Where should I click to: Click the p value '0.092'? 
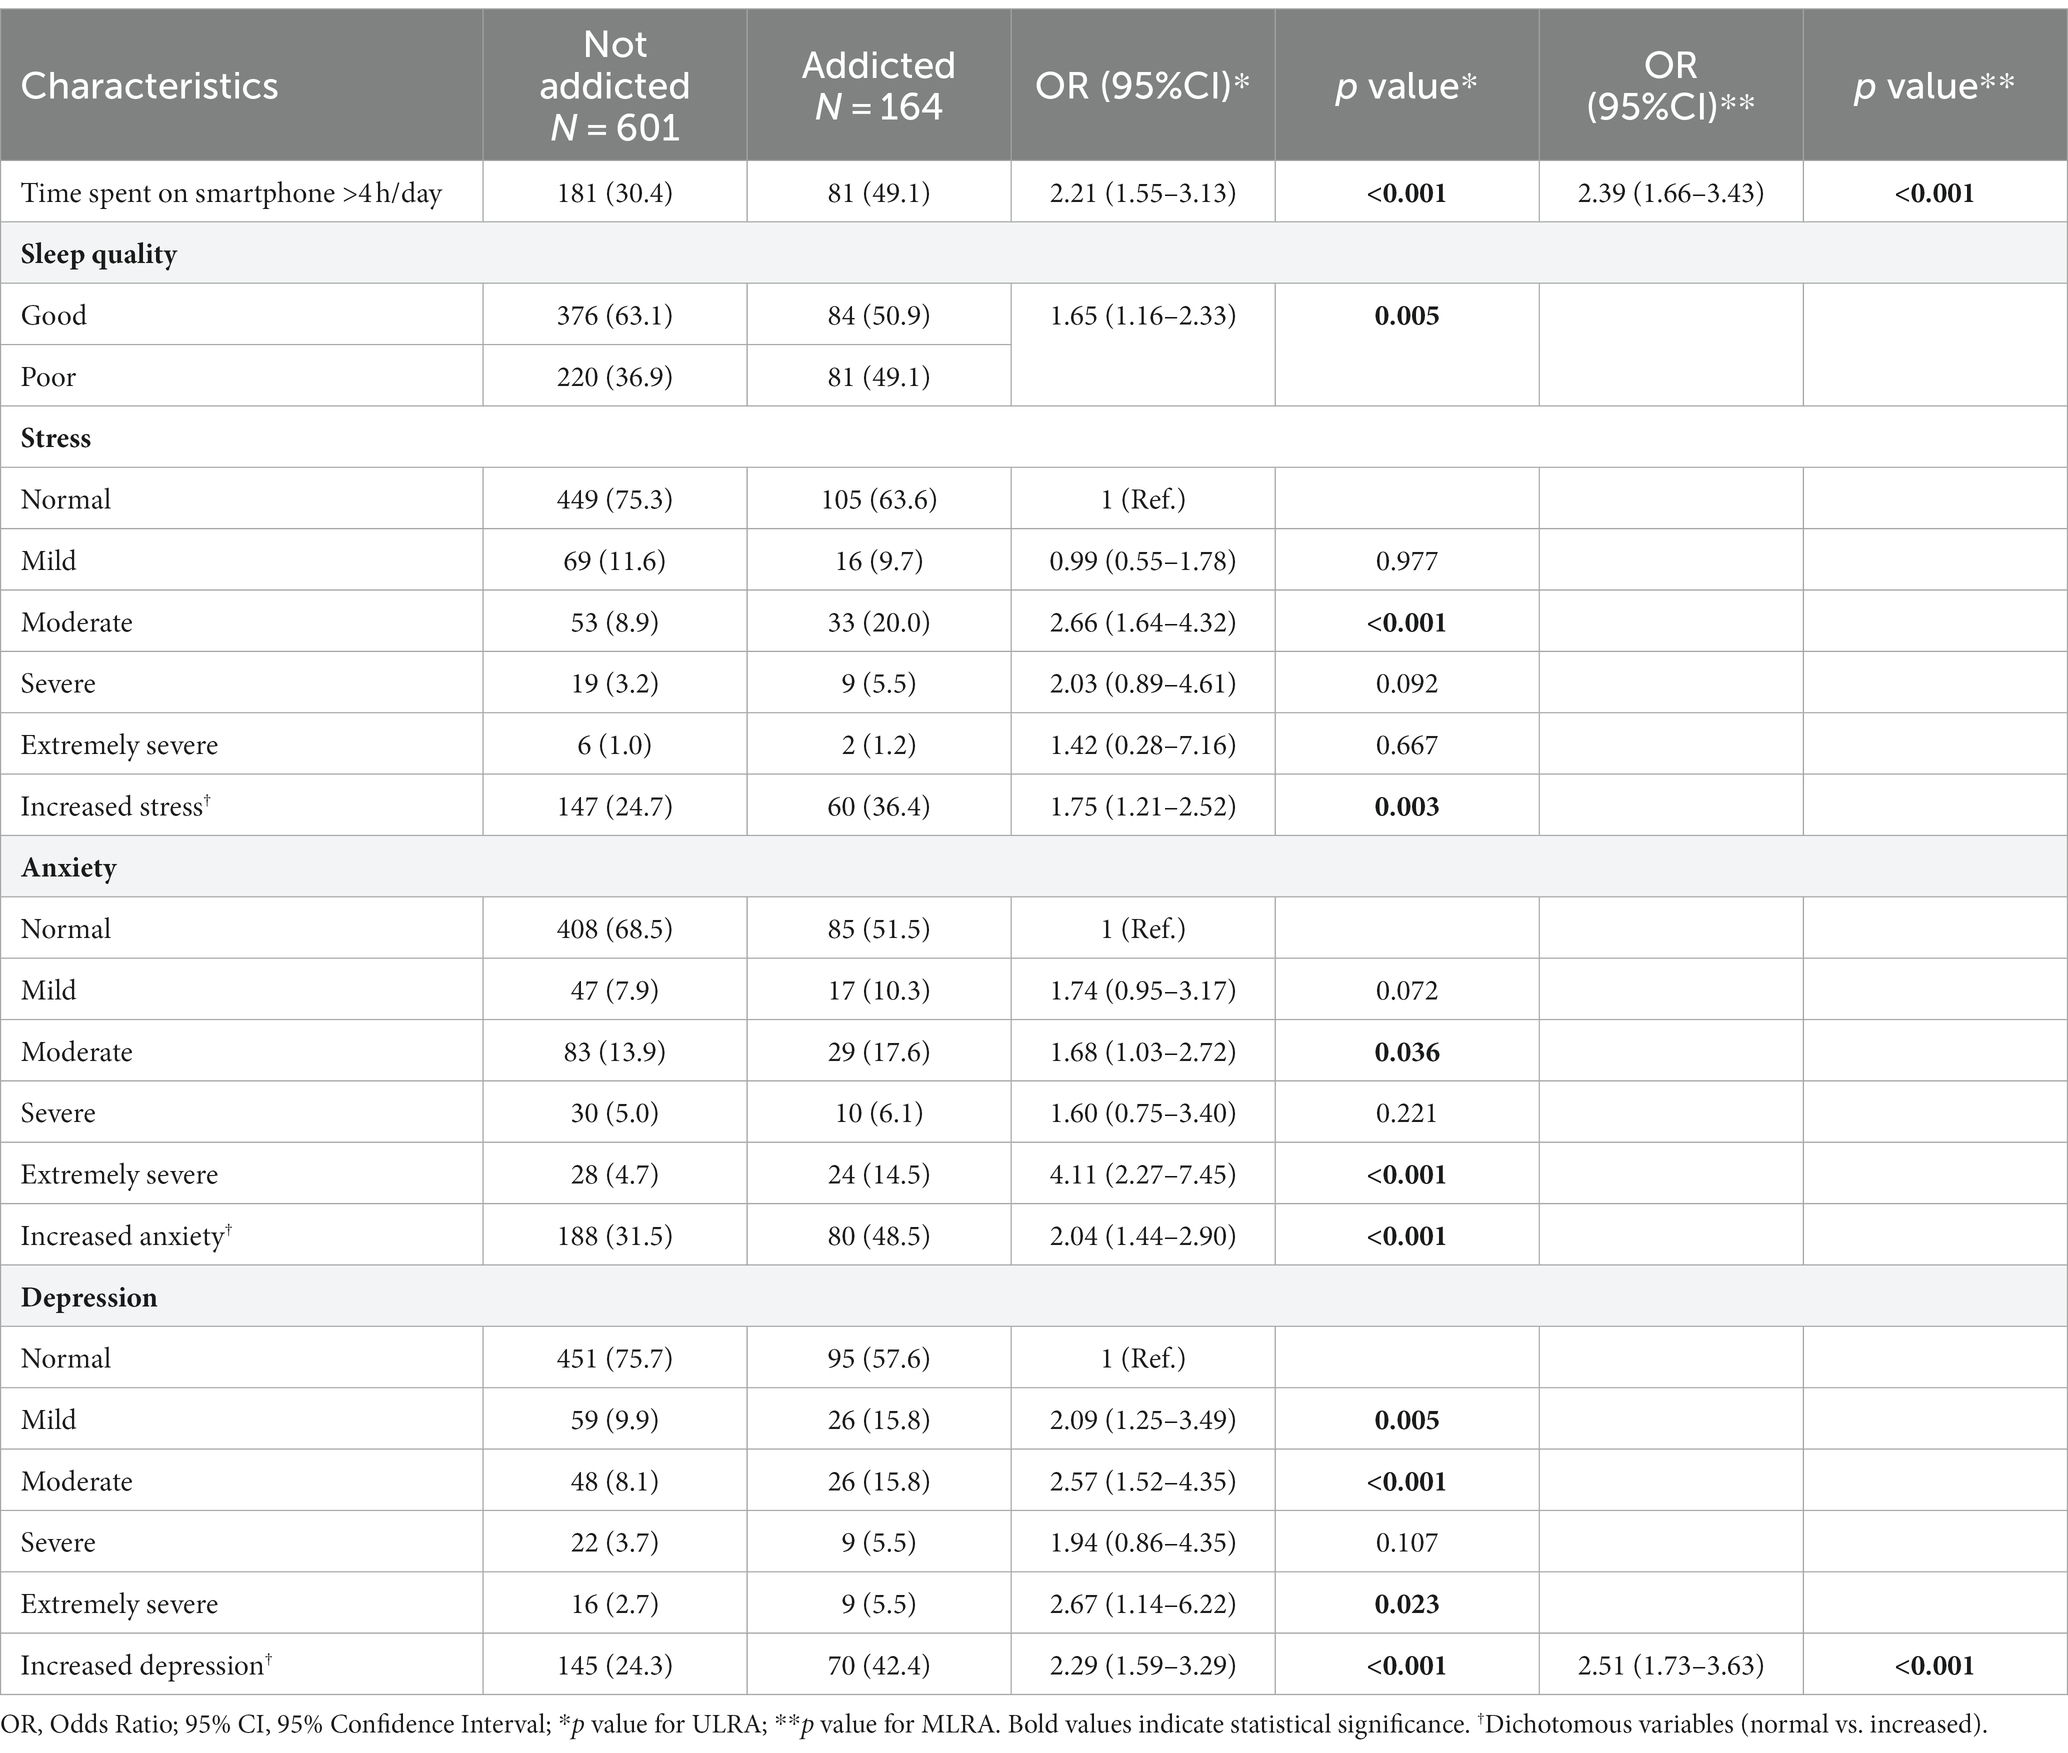point(1406,684)
